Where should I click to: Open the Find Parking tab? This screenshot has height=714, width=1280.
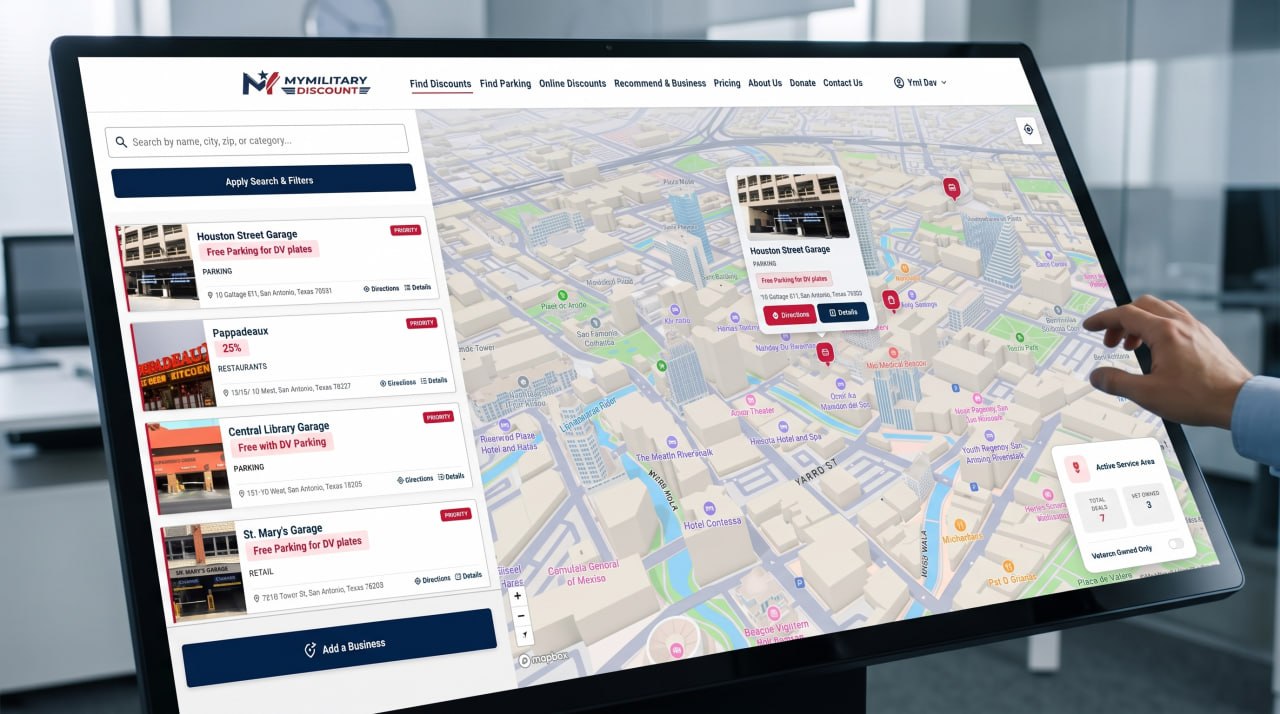tap(505, 84)
